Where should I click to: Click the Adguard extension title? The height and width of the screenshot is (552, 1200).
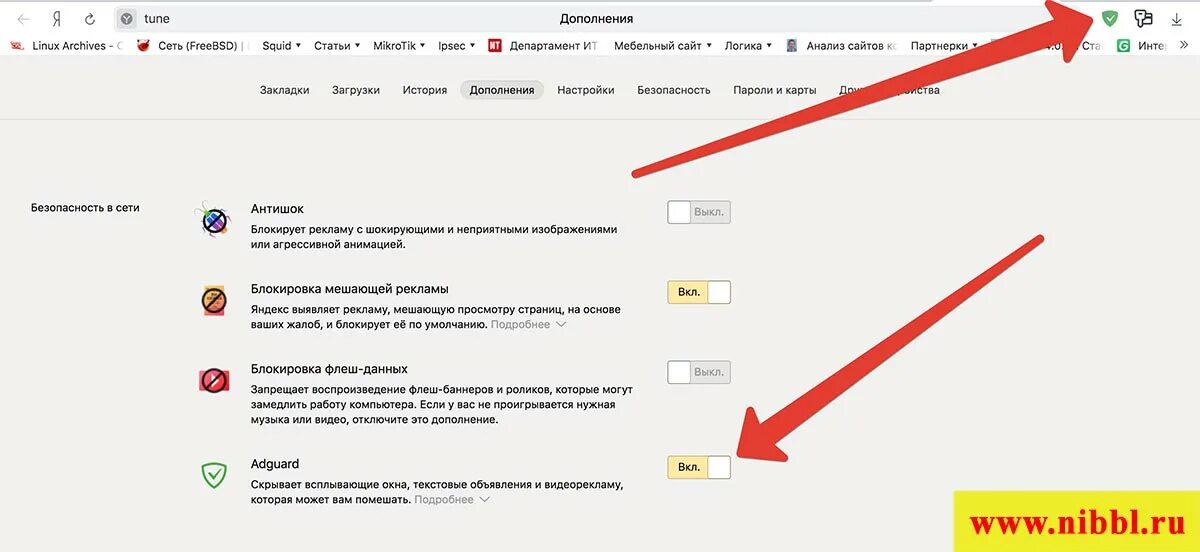point(275,464)
